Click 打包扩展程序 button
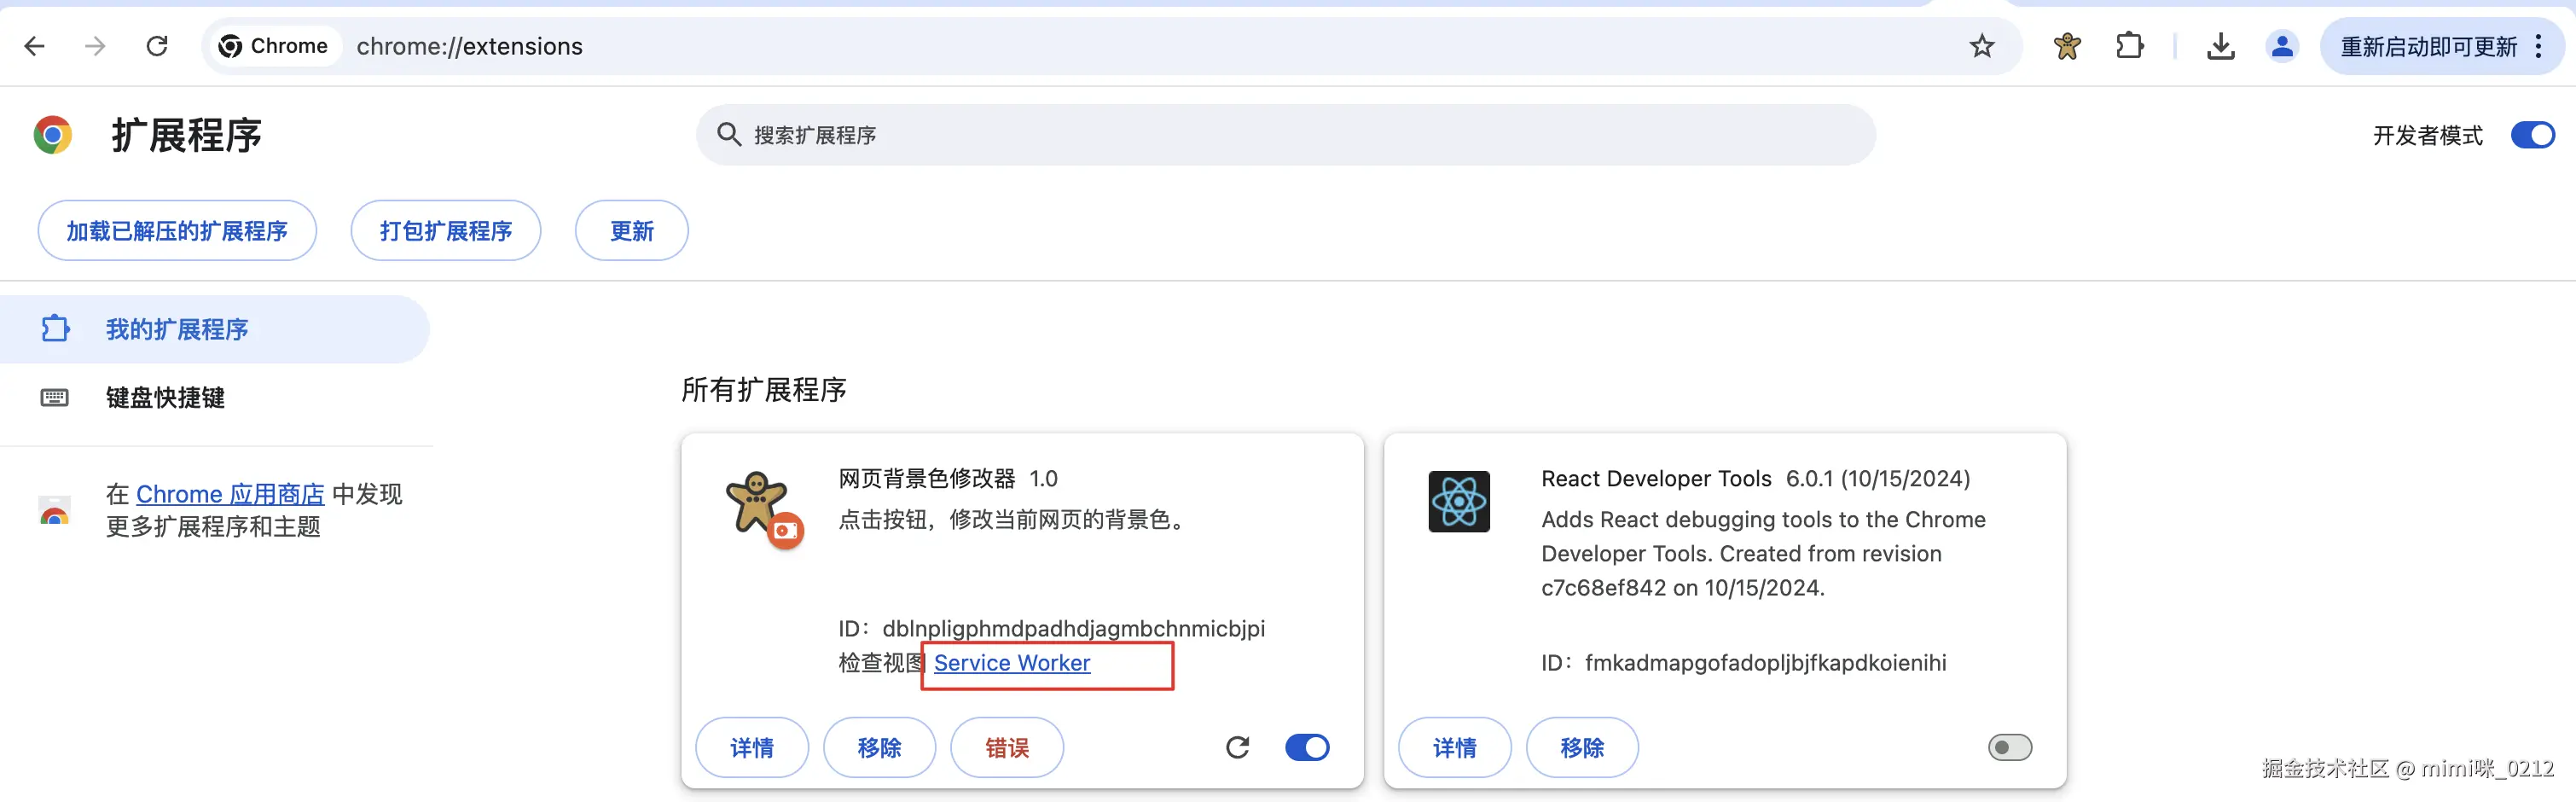This screenshot has width=2576, height=802. [x=446, y=231]
